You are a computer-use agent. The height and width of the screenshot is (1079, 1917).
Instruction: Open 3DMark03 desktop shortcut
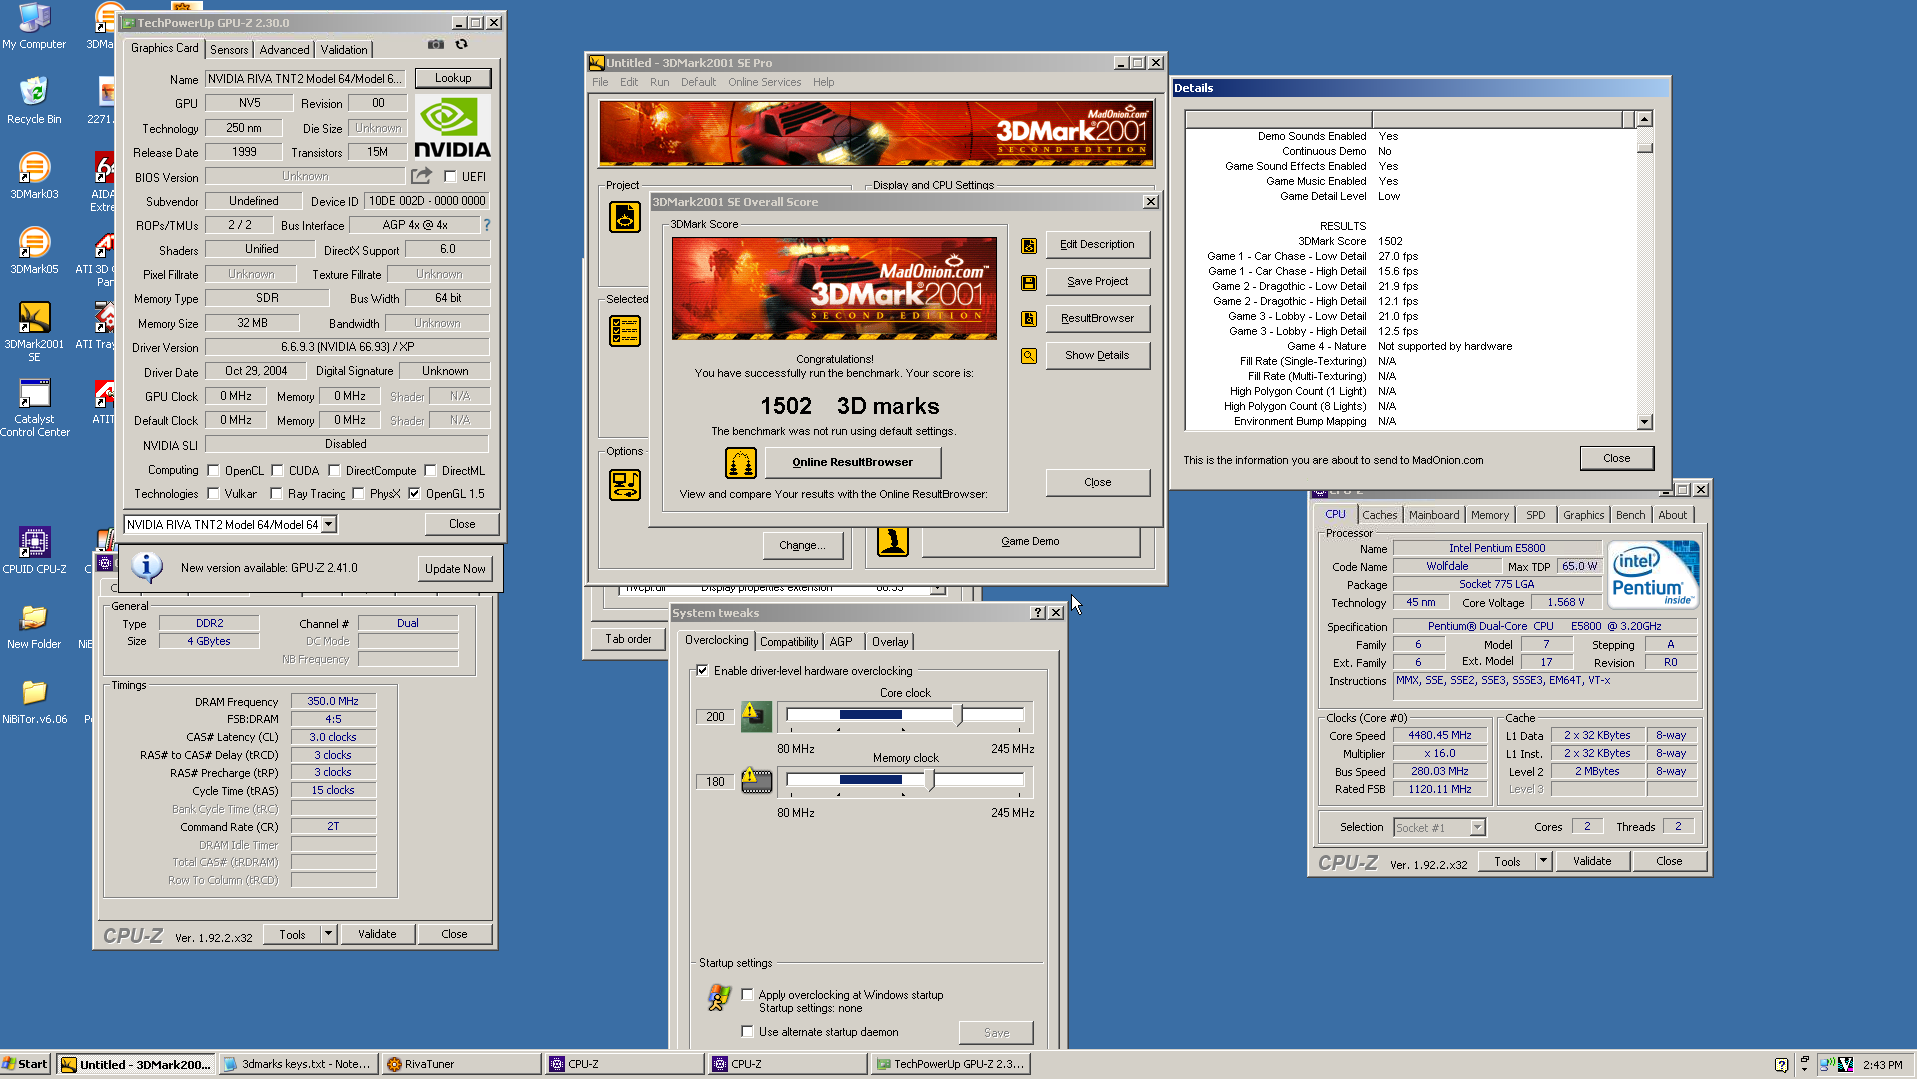click(x=34, y=176)
